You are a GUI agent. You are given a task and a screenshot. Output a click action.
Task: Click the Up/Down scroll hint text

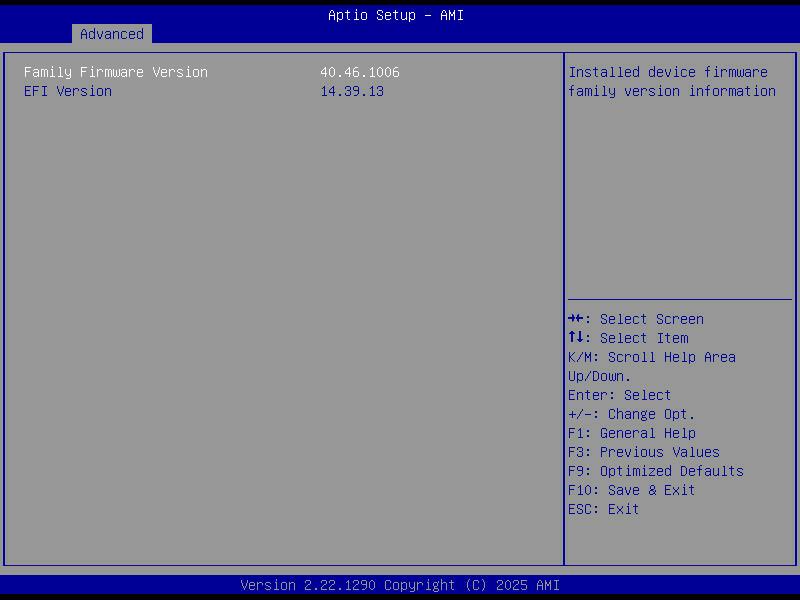[596, 376]
